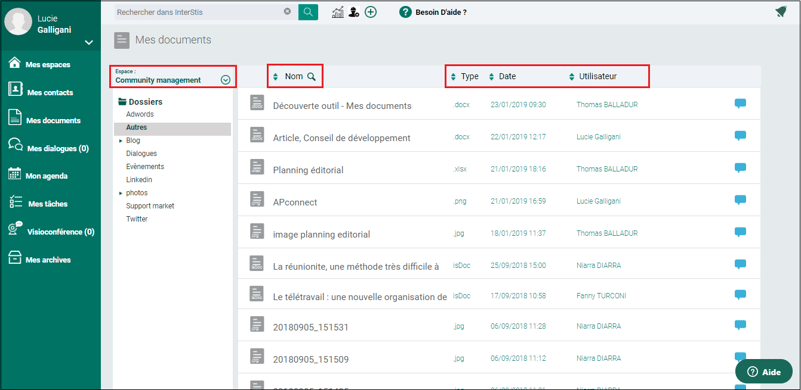Open the Découverte outil - Mes documents file
The image size is (801, 390).
click(x=342, y=106)
